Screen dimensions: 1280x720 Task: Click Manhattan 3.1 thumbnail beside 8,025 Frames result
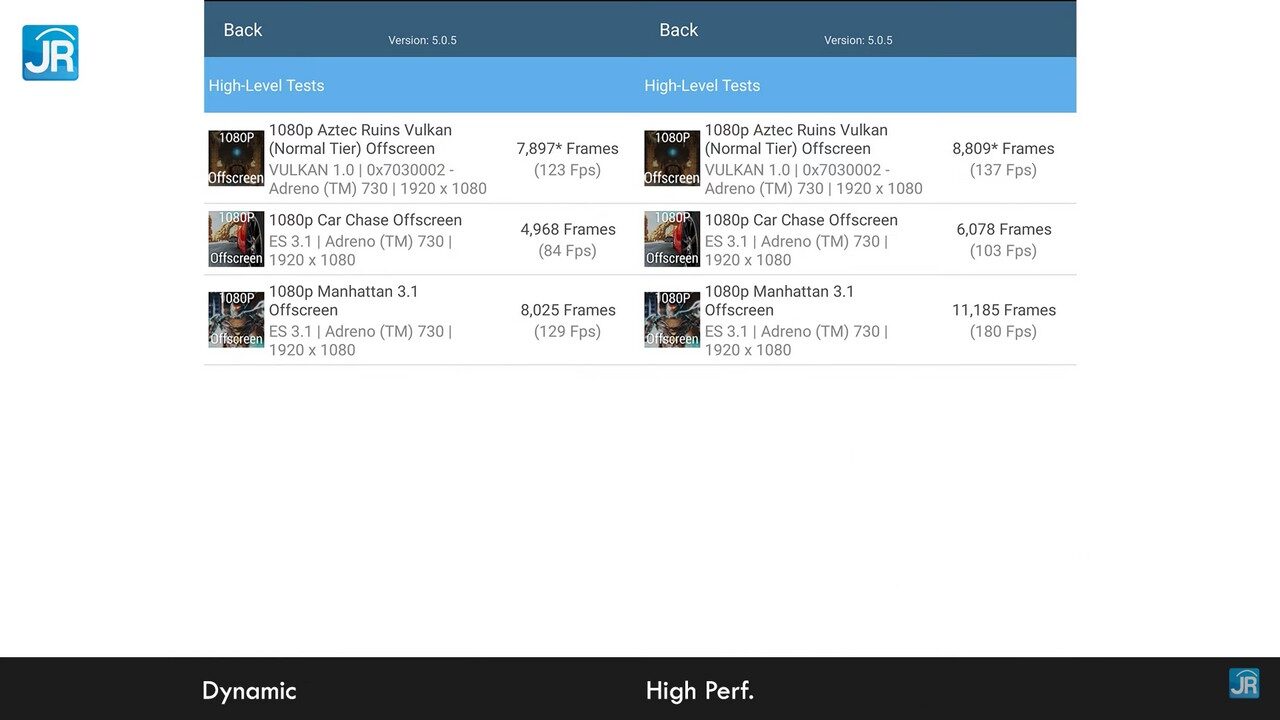(x=236, y=320)
